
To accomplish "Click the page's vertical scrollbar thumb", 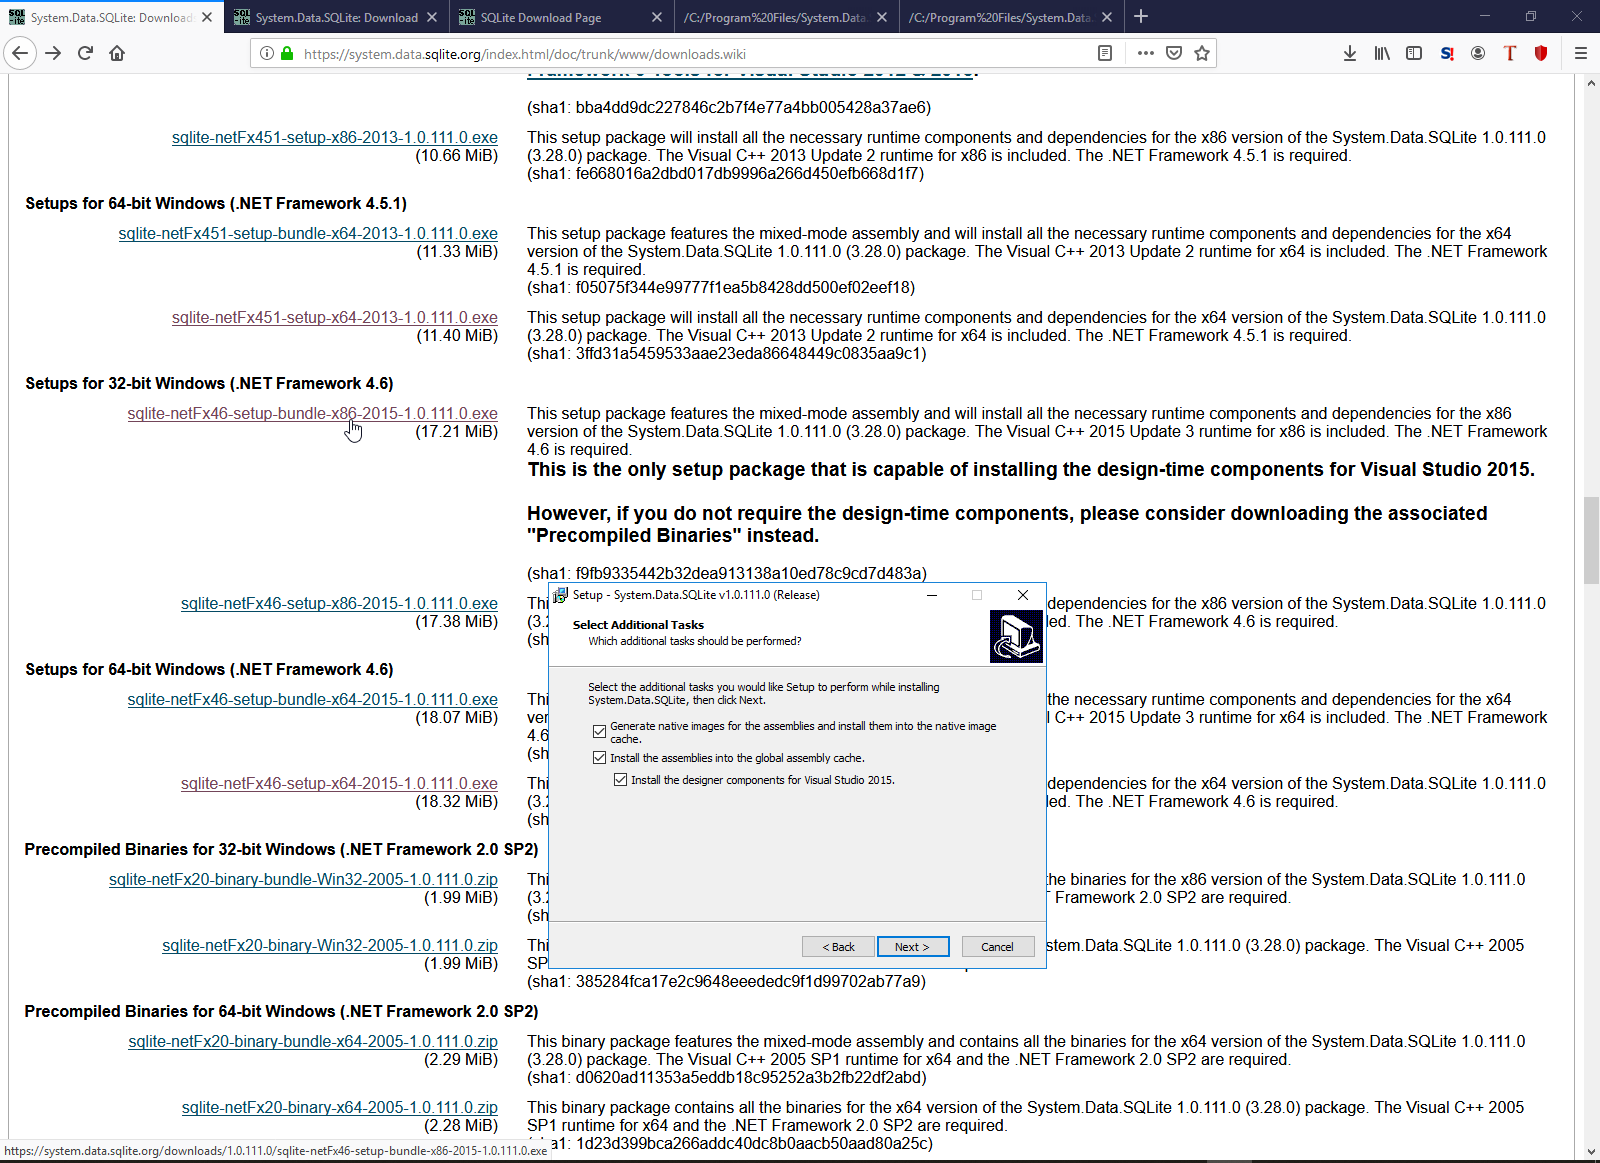I will [x=1591, y=540].
